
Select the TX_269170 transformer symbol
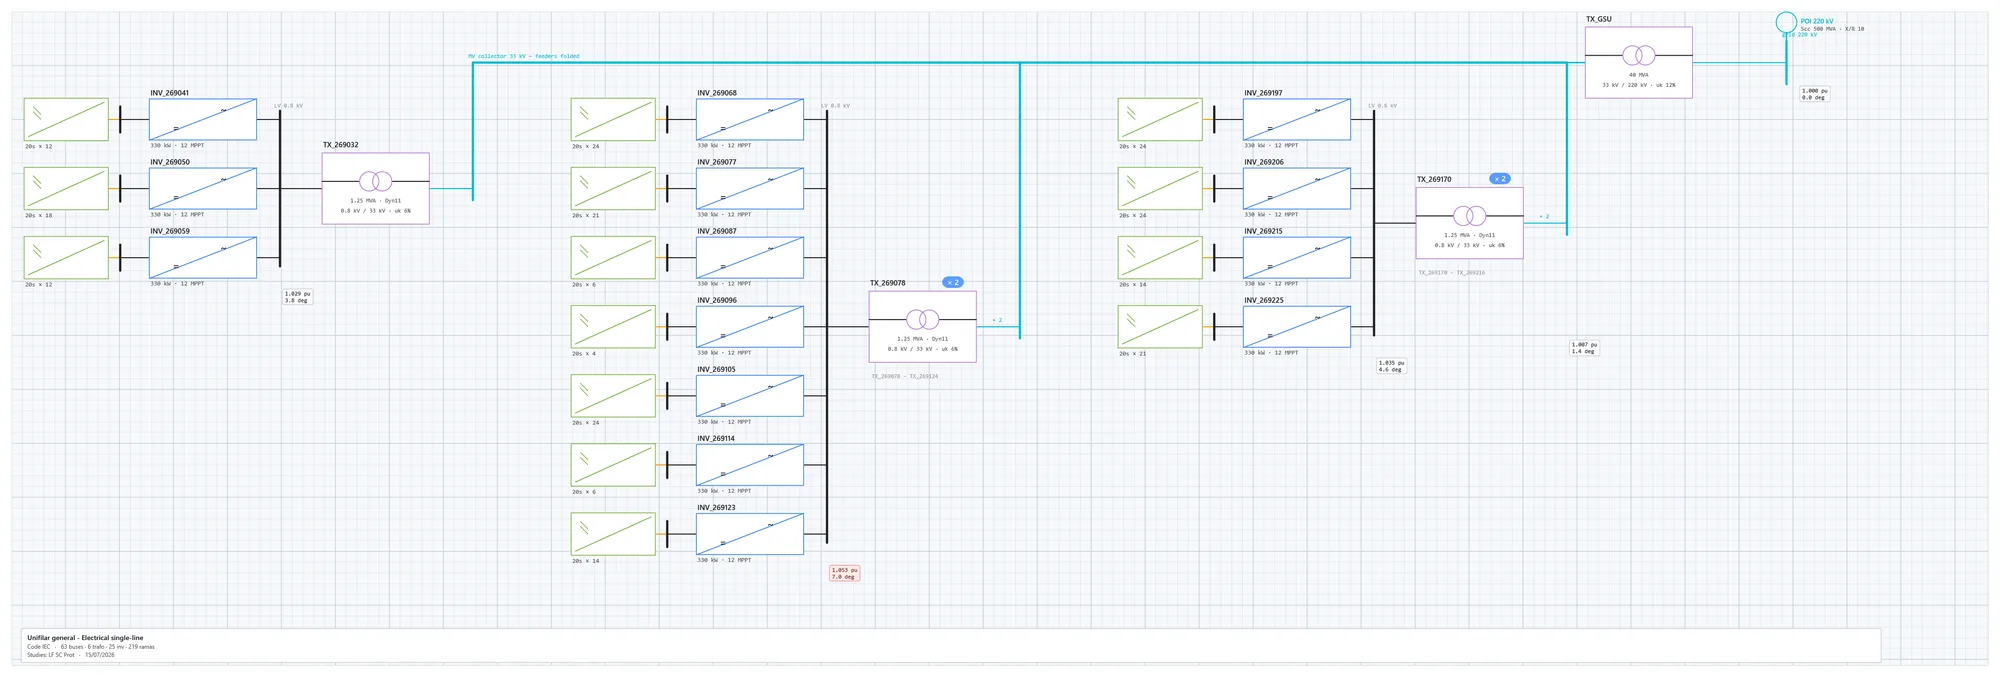[1470, 223]
